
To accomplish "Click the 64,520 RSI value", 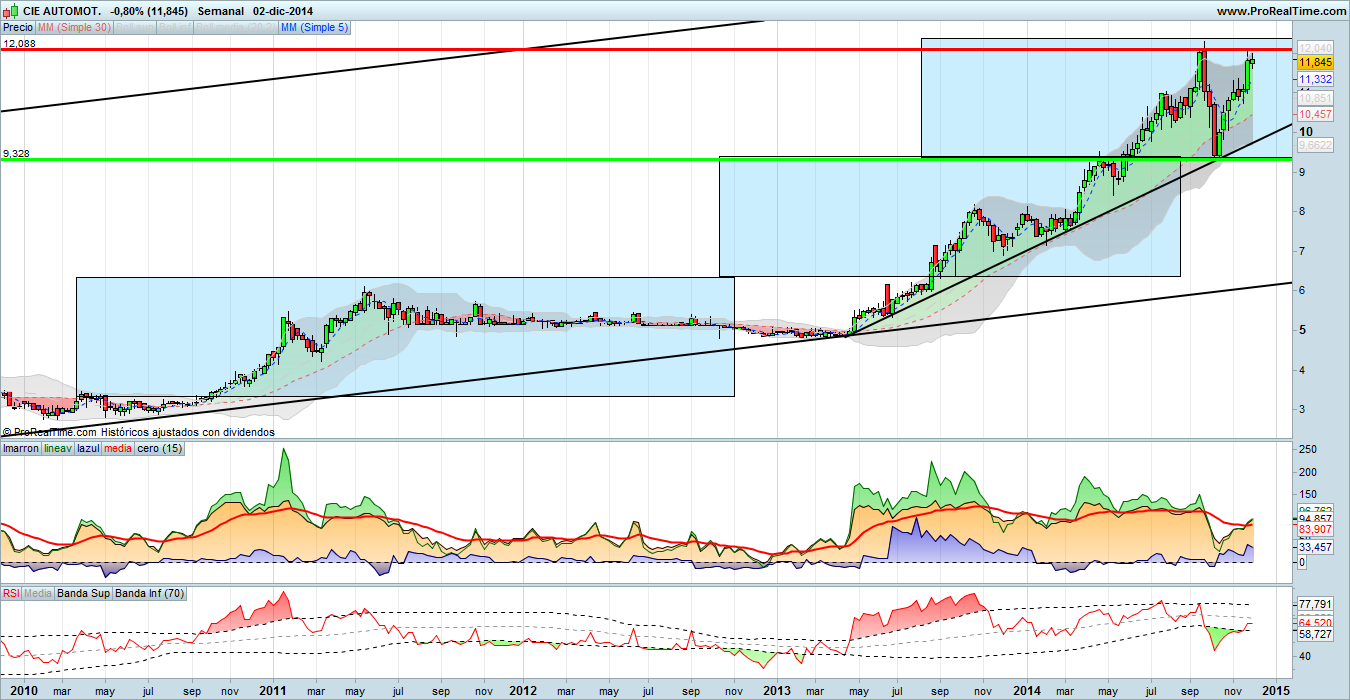I will 1316,623.
